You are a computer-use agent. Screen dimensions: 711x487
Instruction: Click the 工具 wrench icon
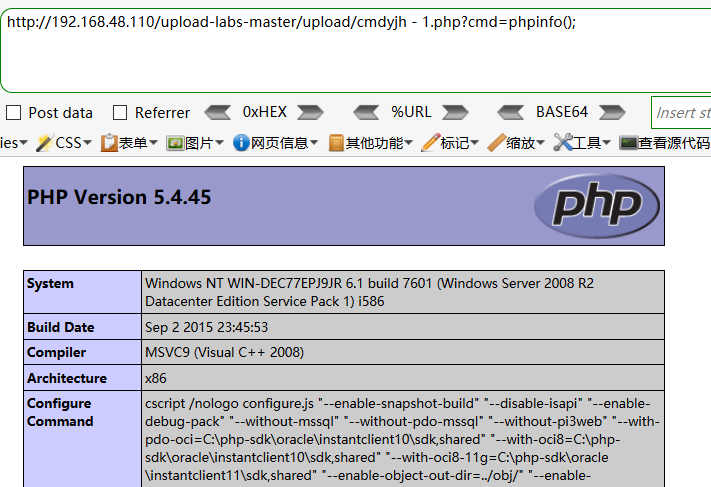[563, 143]
